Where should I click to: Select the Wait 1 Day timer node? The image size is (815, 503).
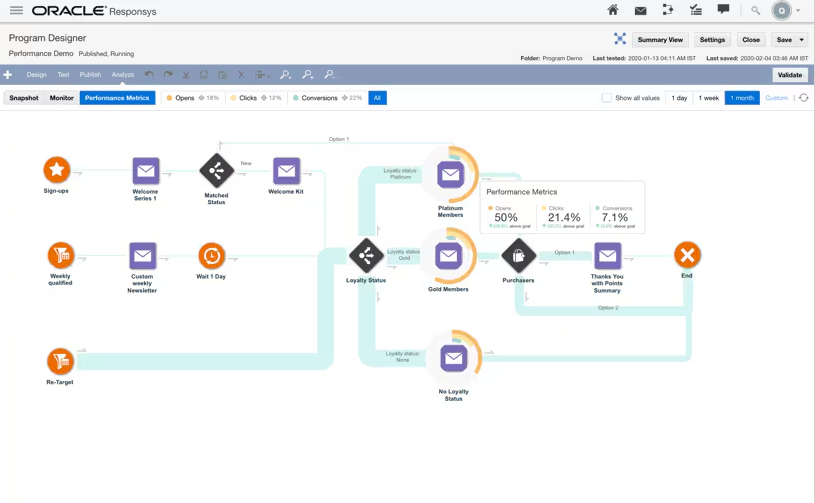(211, 255)
